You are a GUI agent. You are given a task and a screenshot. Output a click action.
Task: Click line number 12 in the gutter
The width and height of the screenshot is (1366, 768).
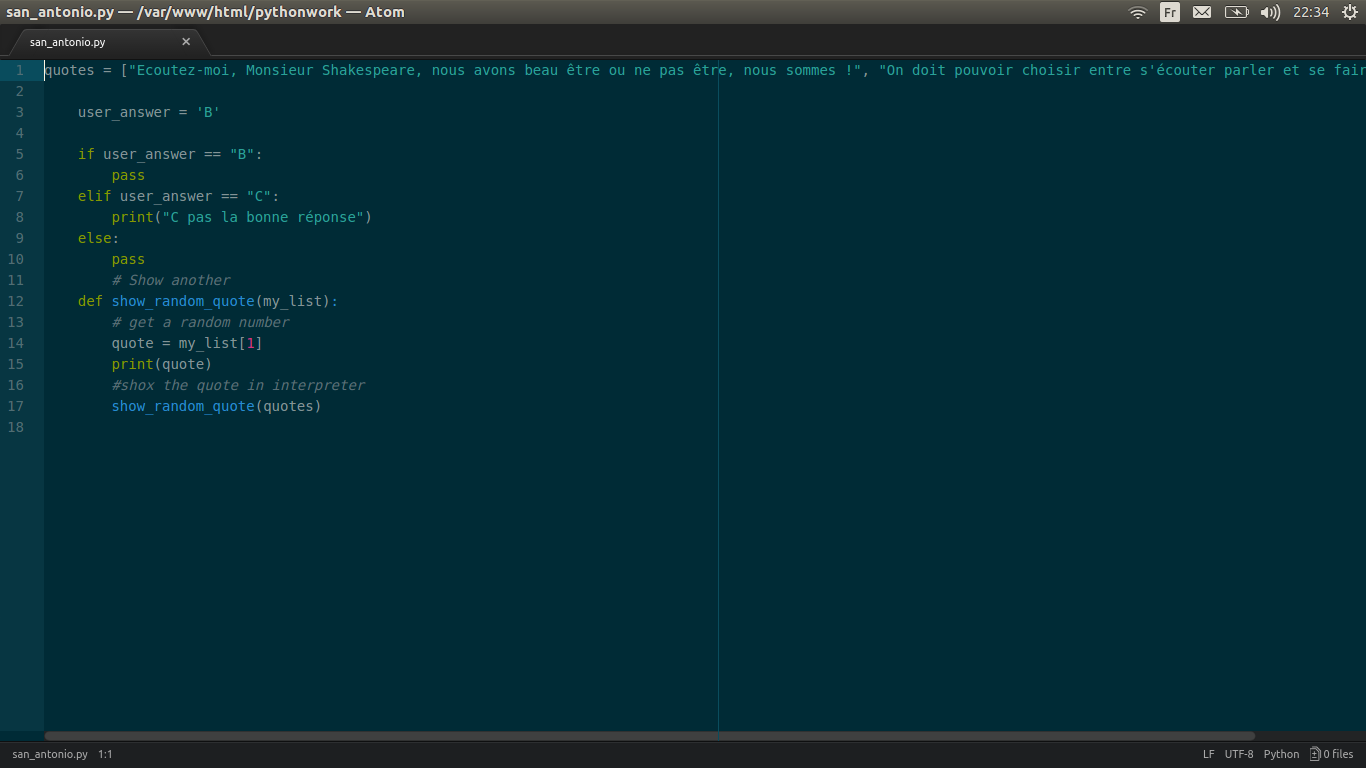tap(16, 301)
